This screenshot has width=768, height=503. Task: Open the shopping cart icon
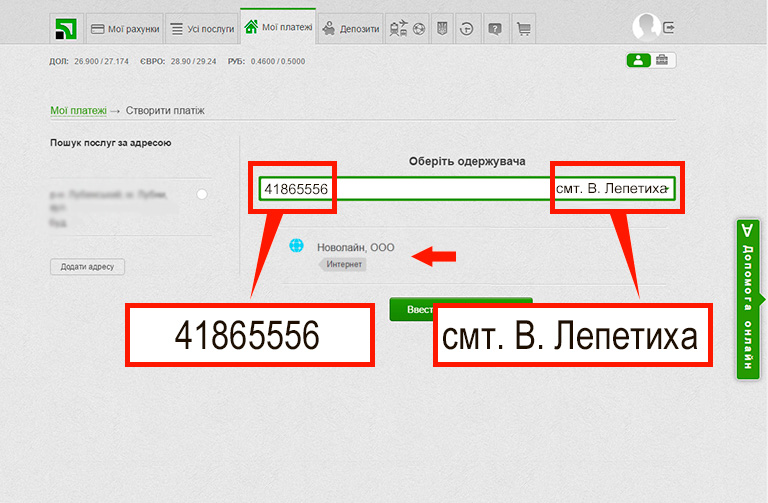pos(523,29)
